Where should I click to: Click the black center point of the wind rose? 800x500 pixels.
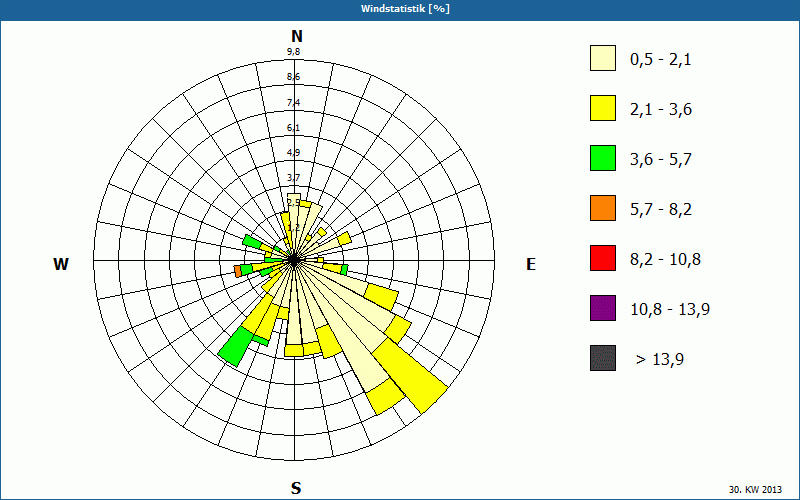[x=294, y=260]
